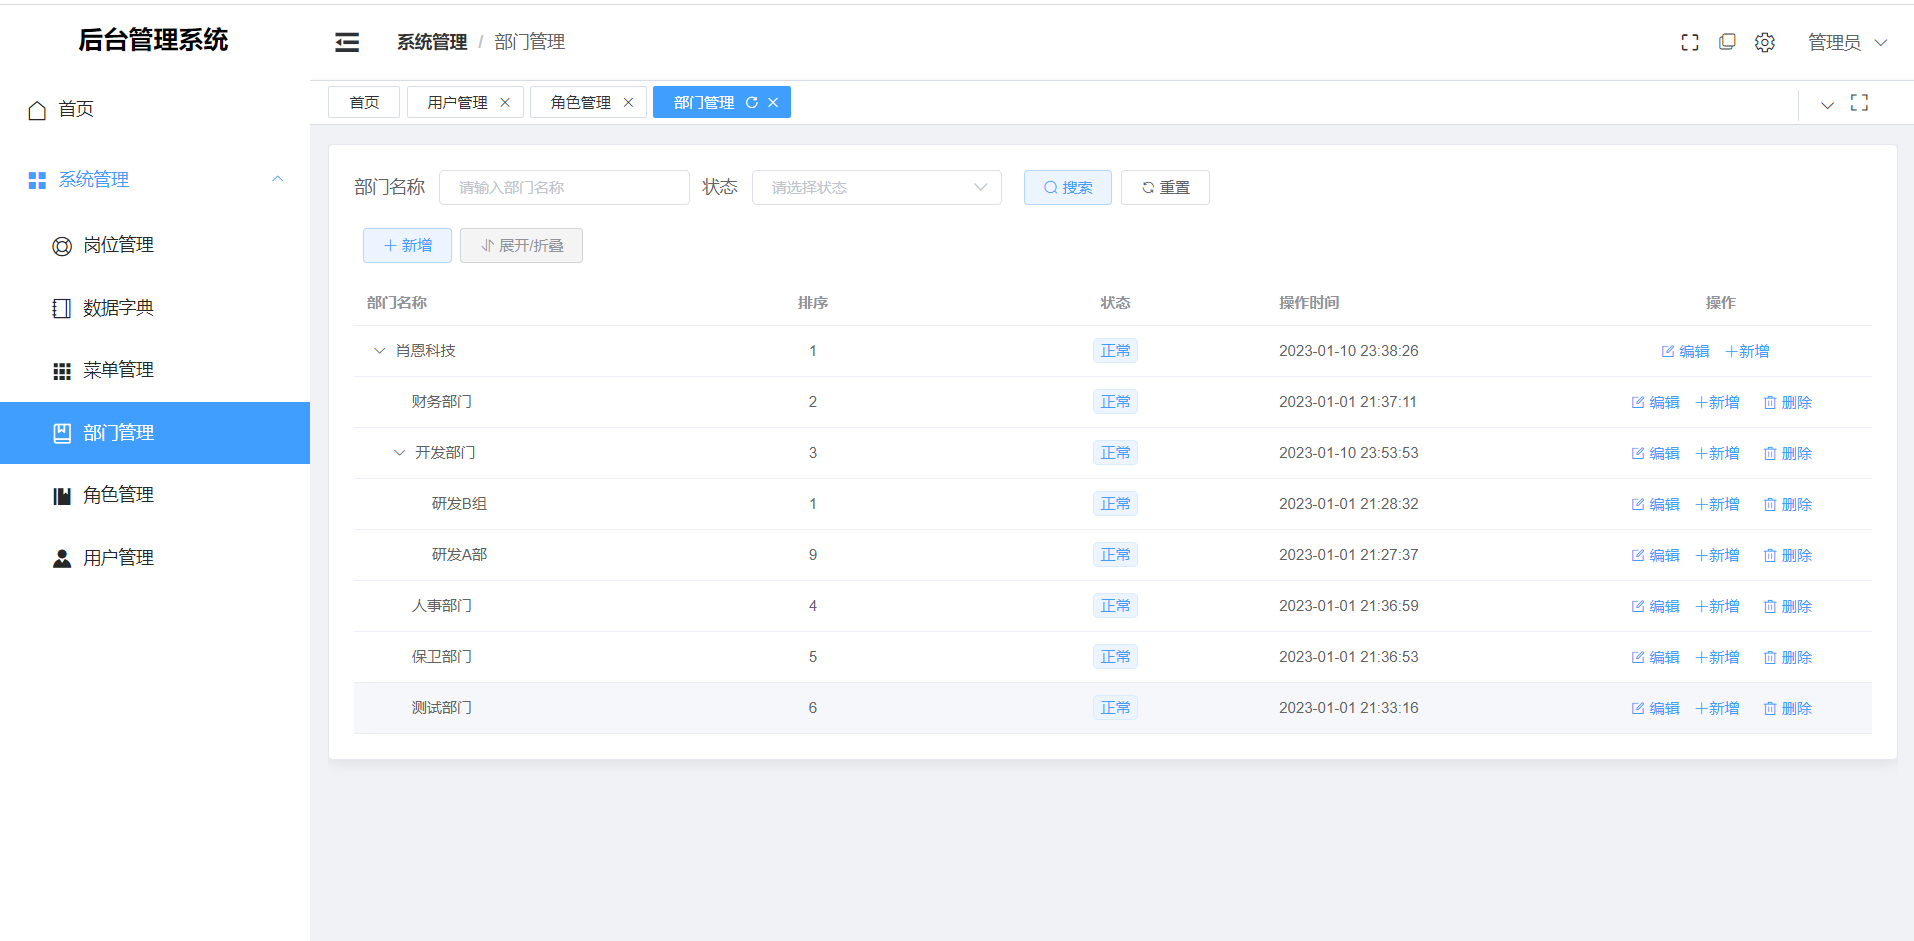Edit the 保卫部门 row
The width and height of the screenshot is (1914, 941).
coord(1655,657)
